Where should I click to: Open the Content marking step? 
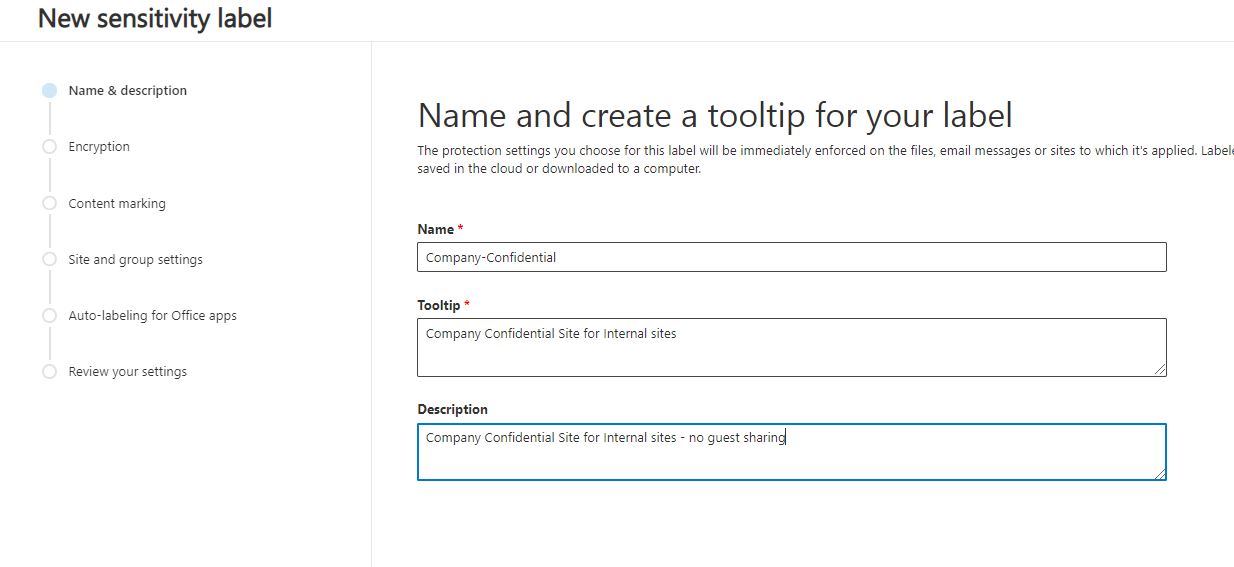tap(117, 203)
